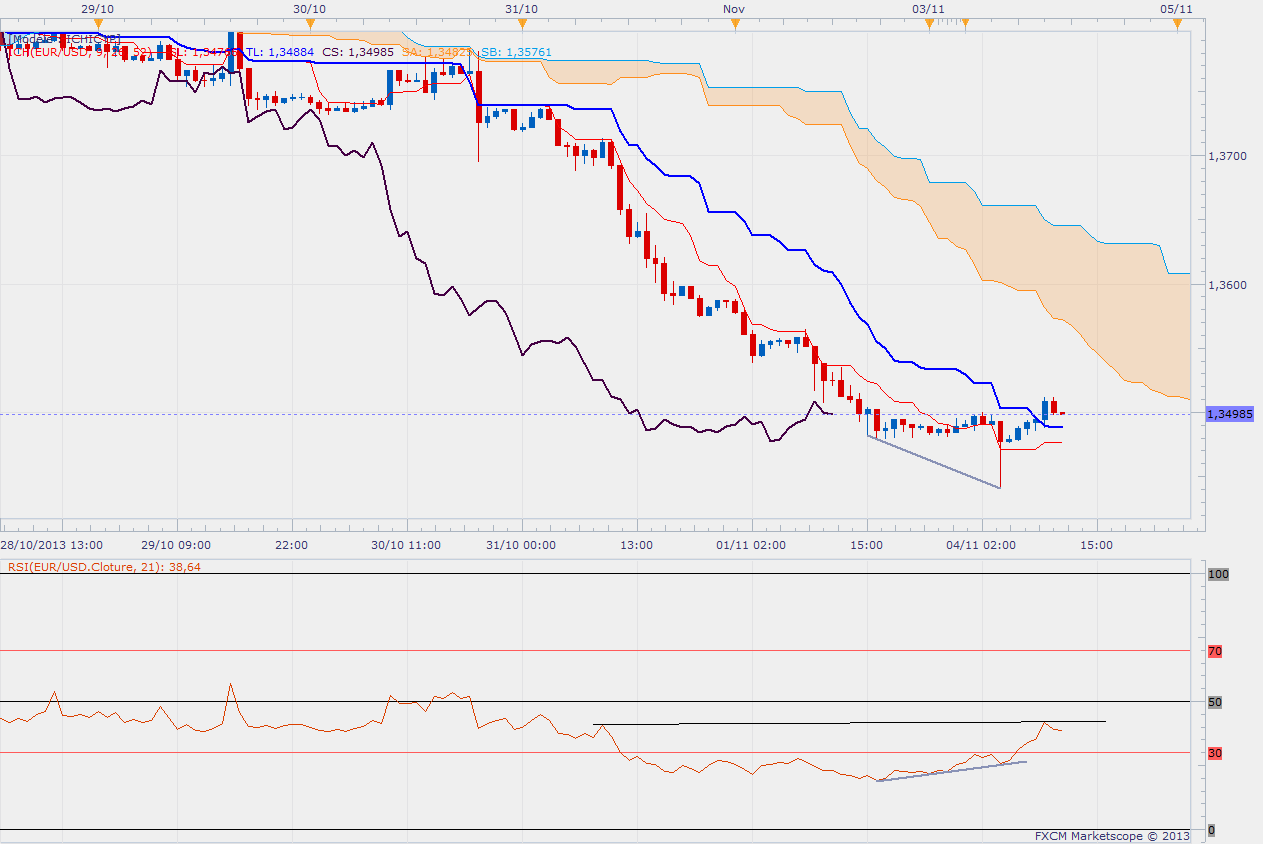This screenshot has width=1263, height=844.
Task: Select the current price tag 1,34985
Action: click(1230, 414)
